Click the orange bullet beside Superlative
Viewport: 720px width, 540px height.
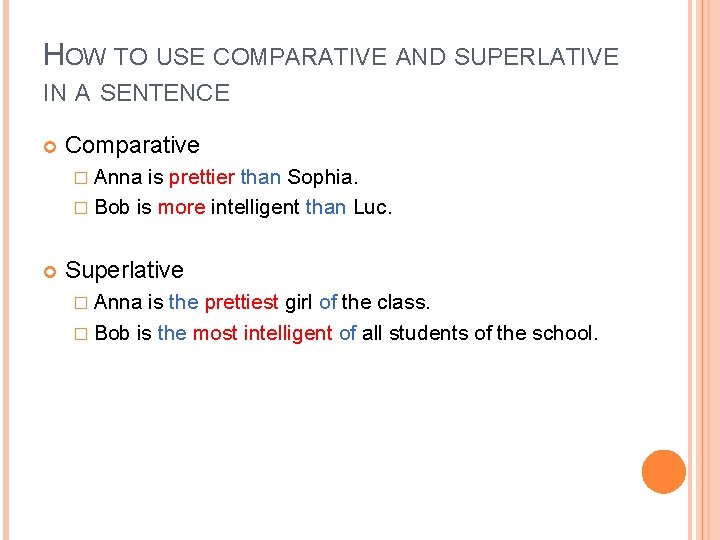pos(50,272)
